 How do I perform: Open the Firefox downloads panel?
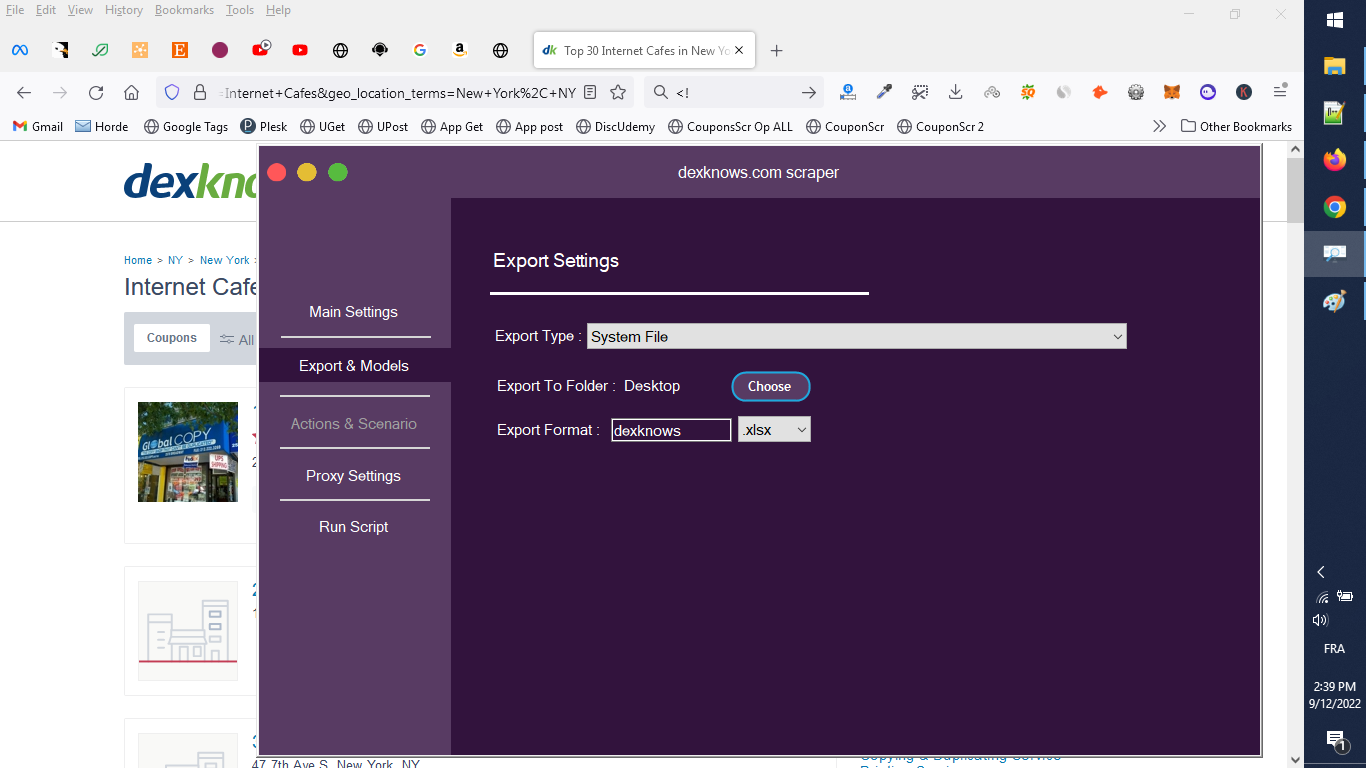pos(956,93)
